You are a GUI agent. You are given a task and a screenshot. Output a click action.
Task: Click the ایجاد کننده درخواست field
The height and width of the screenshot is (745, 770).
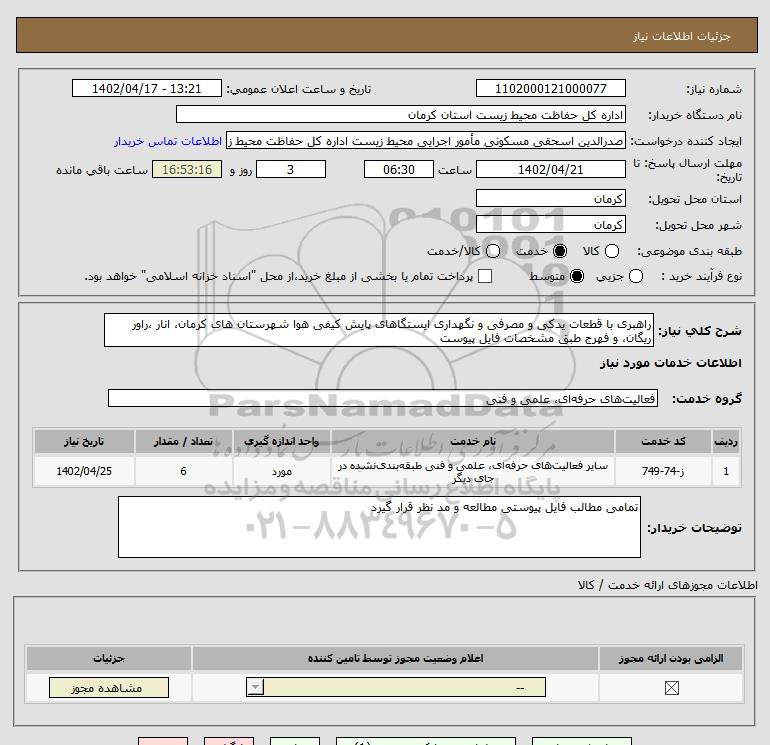426,141
